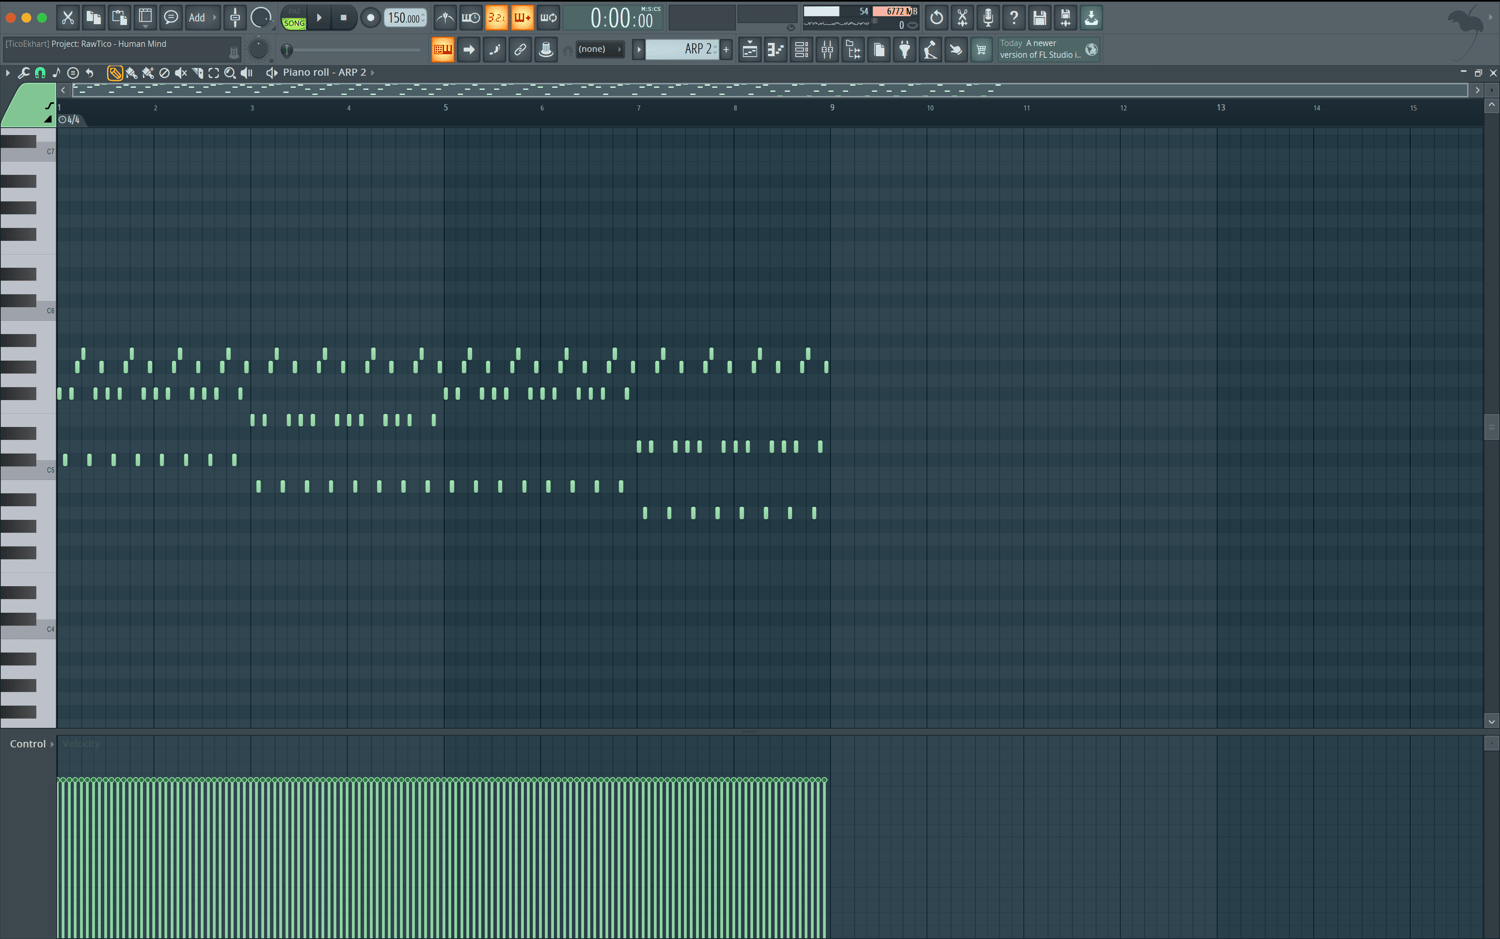Click the arrow auto-scroll toggle icon
The height and width of the screenshot is (939, 1500).
[469, 50]
